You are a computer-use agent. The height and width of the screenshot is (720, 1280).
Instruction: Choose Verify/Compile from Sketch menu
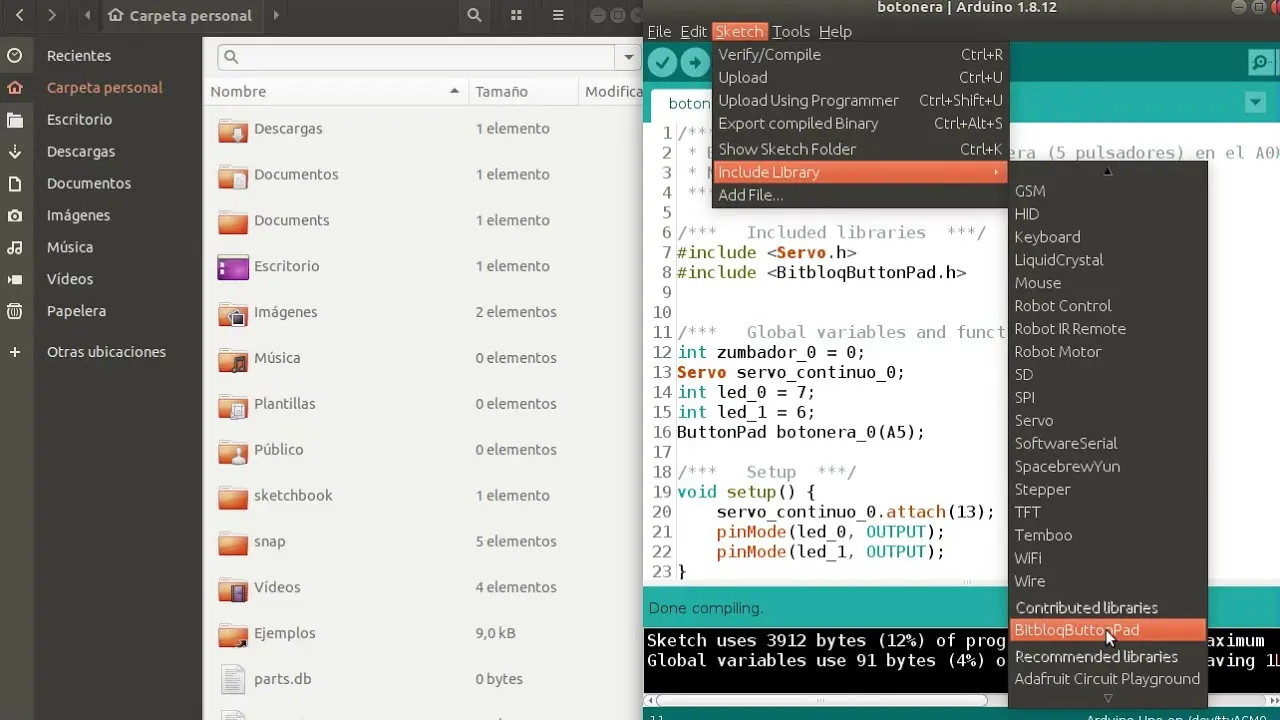[x=769, y=54]
